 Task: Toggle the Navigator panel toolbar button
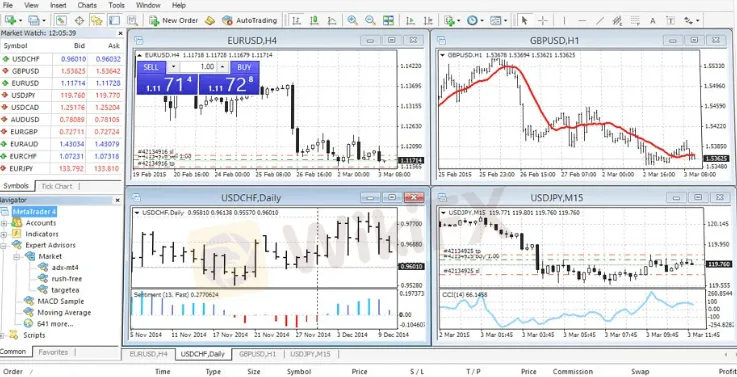pos(97,20)
